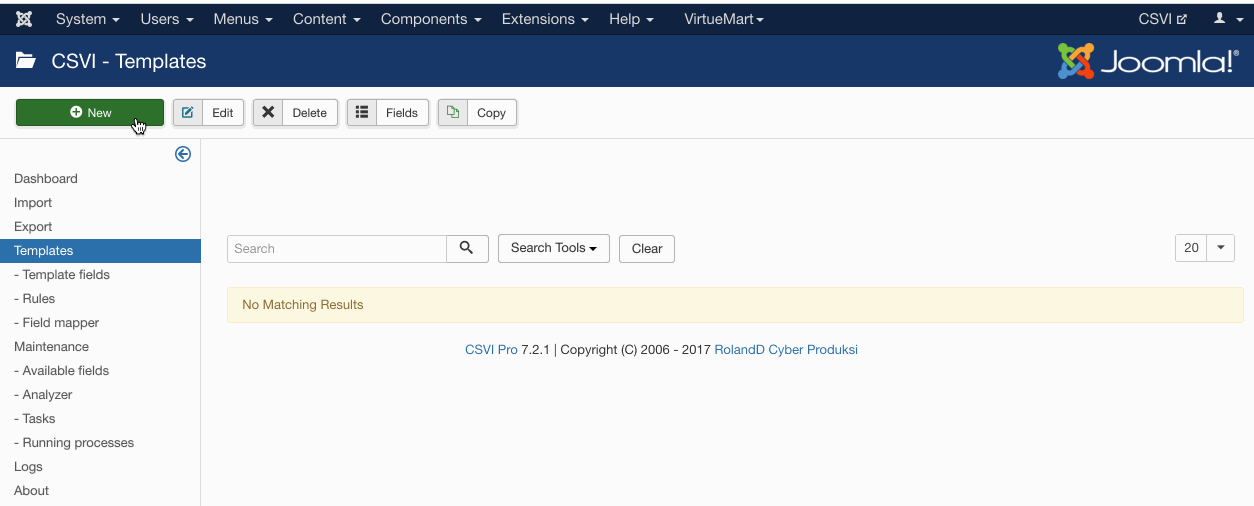Click the folder icon beside CSVI - Templates
The height and width of the screenshot is (506, 1254).
(x=26, y=61)
